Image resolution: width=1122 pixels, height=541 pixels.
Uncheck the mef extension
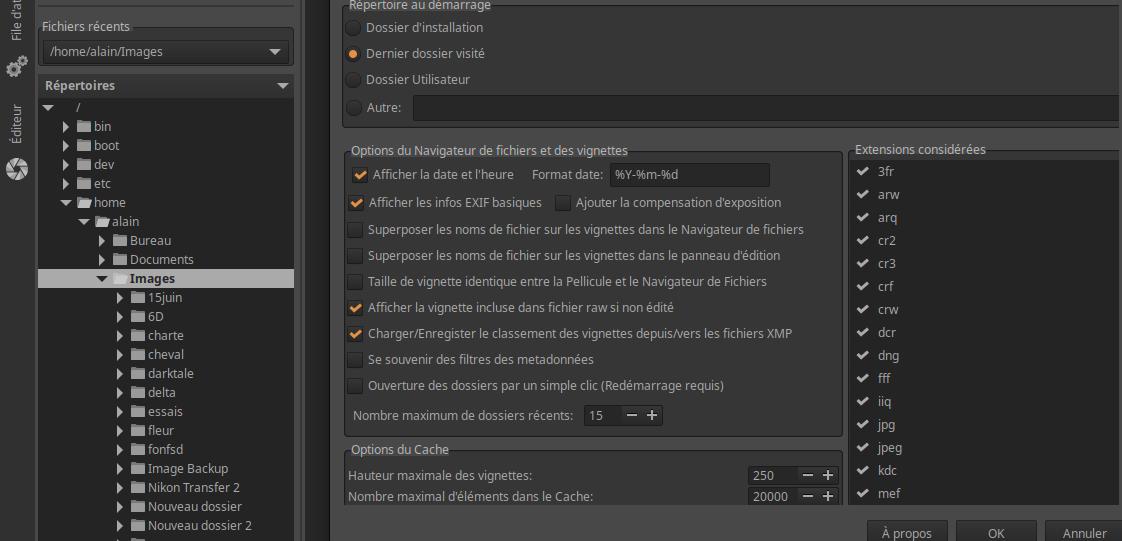862,493
